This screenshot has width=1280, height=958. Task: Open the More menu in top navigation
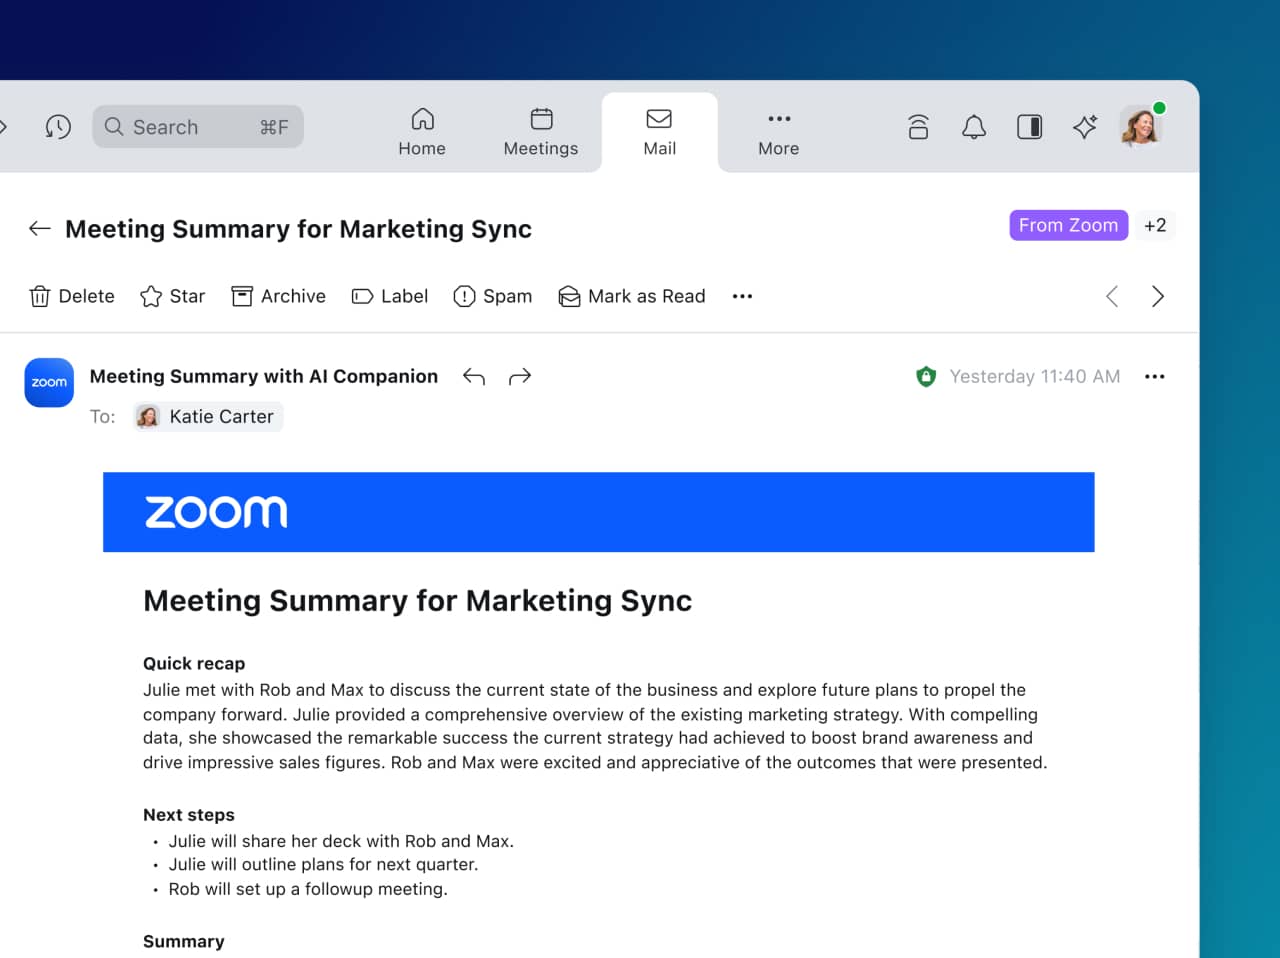778,132
